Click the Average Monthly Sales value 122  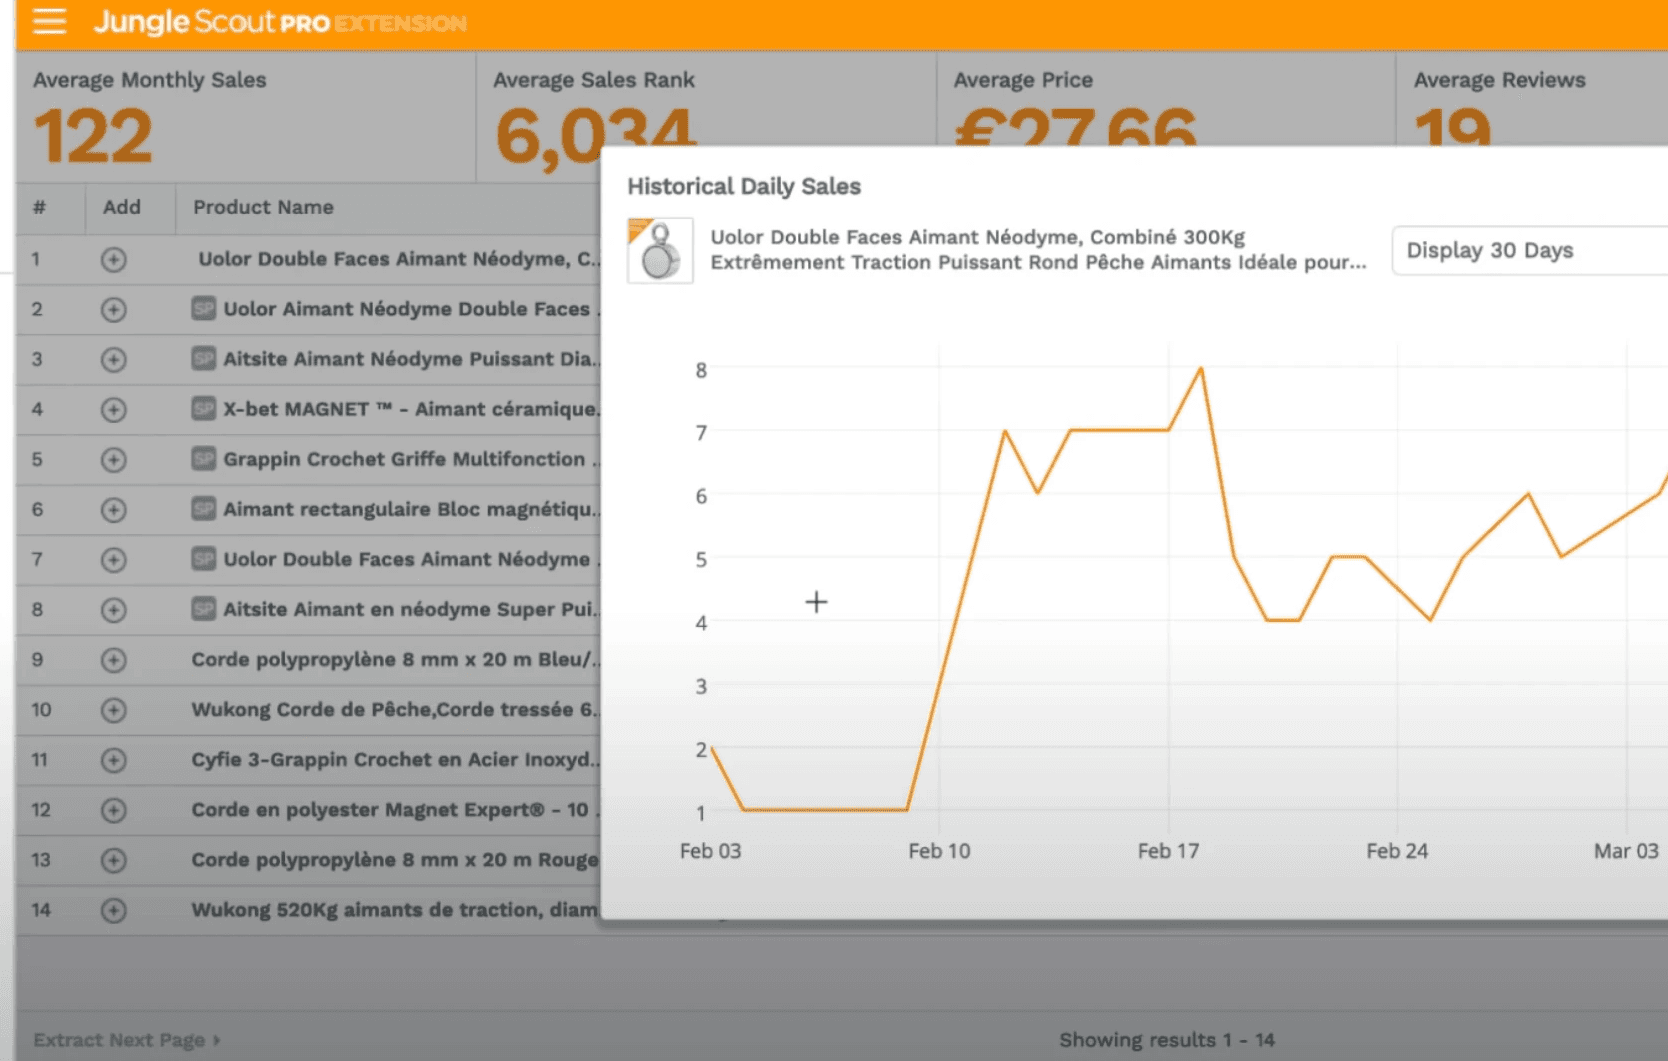click(93, 136)
